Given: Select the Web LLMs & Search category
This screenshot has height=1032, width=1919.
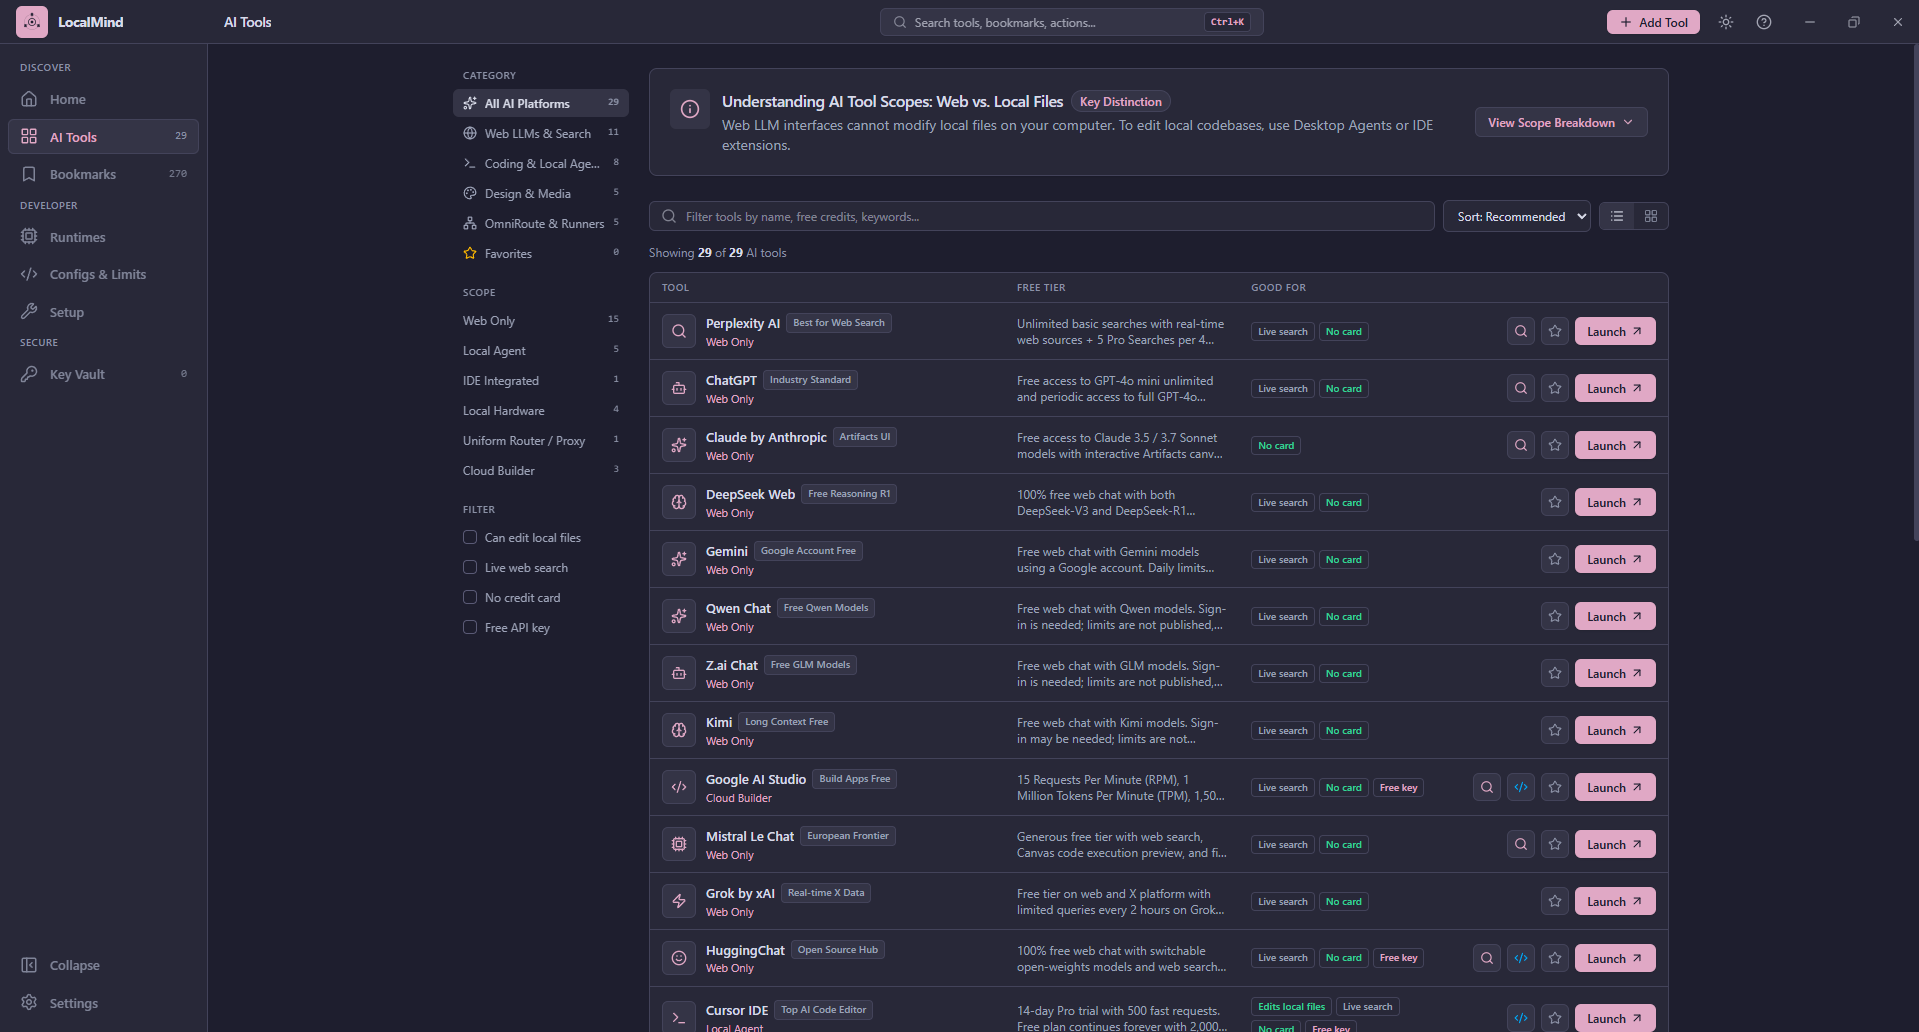Looking at the screenshot, I should coord(541,133).
